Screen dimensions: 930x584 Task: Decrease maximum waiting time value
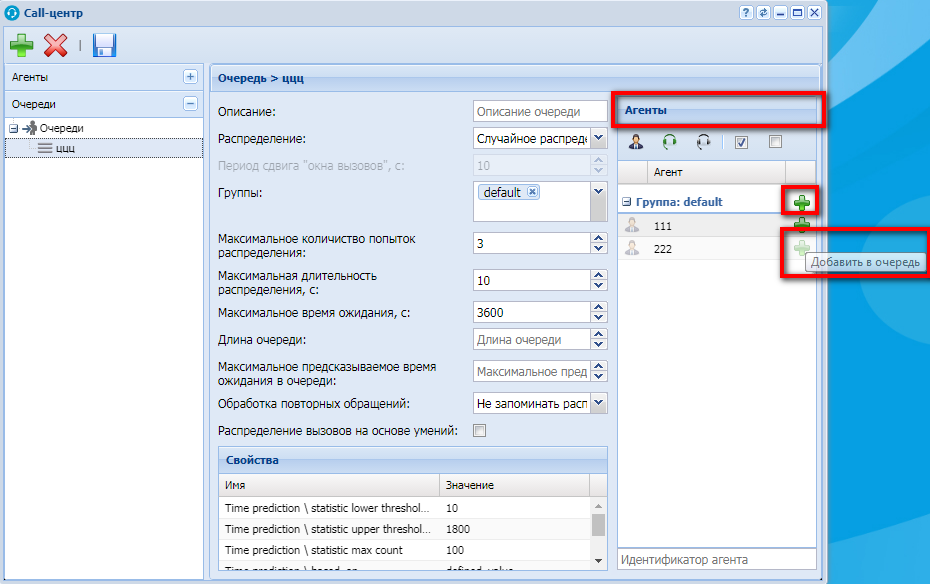click(x=599, y=317)
